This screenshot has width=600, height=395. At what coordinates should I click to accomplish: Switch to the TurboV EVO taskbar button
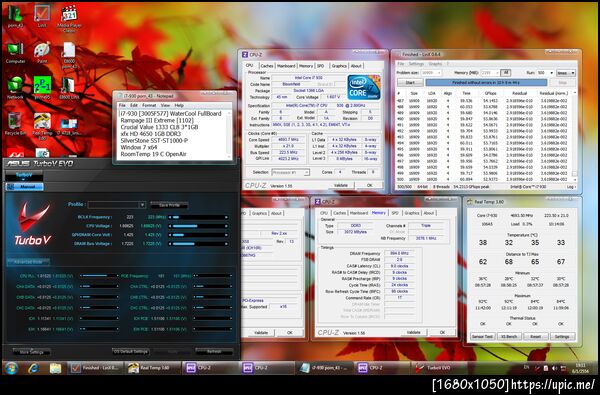[438, 368]
